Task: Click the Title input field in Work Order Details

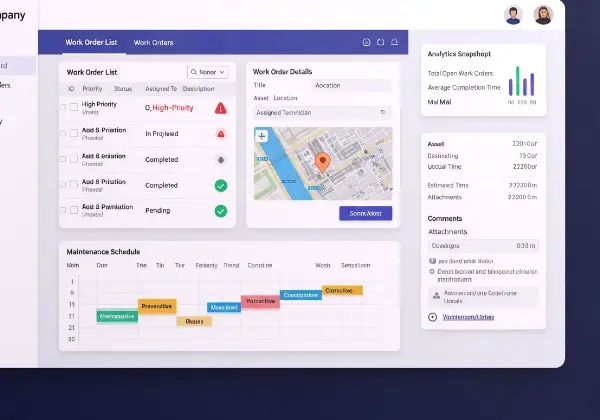Action: coord(352,85)
